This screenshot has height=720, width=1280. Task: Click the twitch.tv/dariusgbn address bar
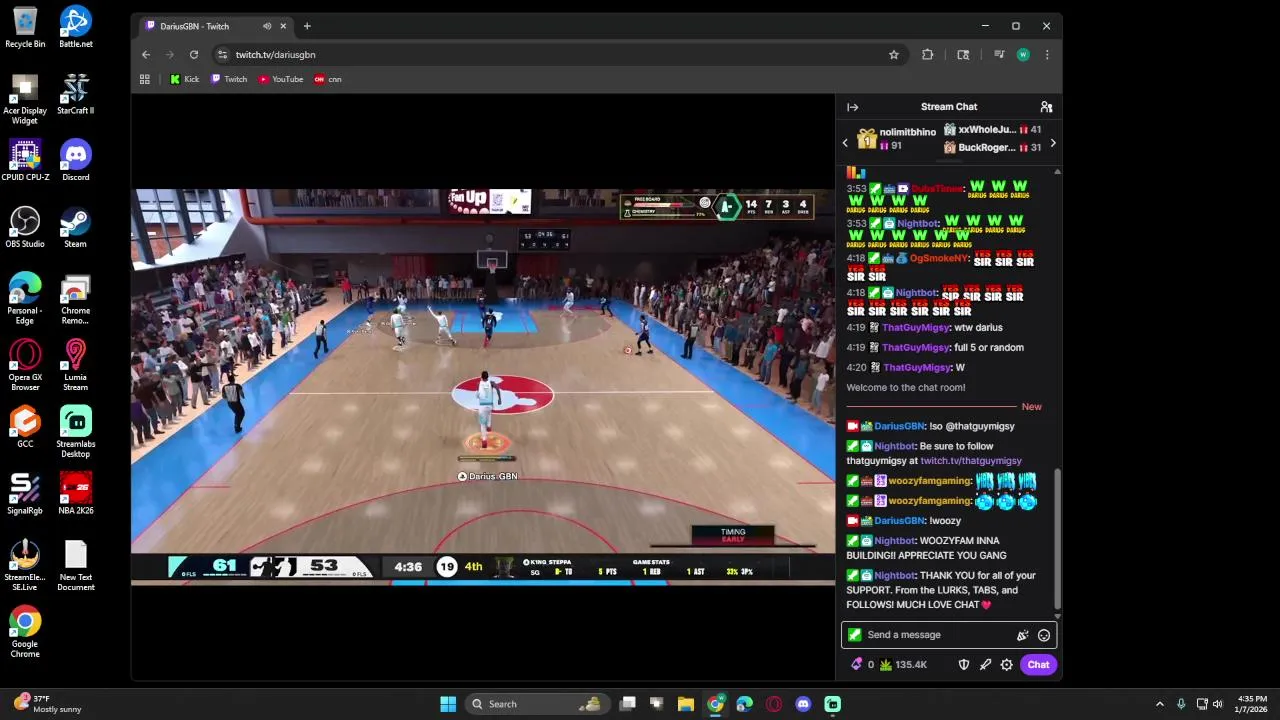(560, 55)
